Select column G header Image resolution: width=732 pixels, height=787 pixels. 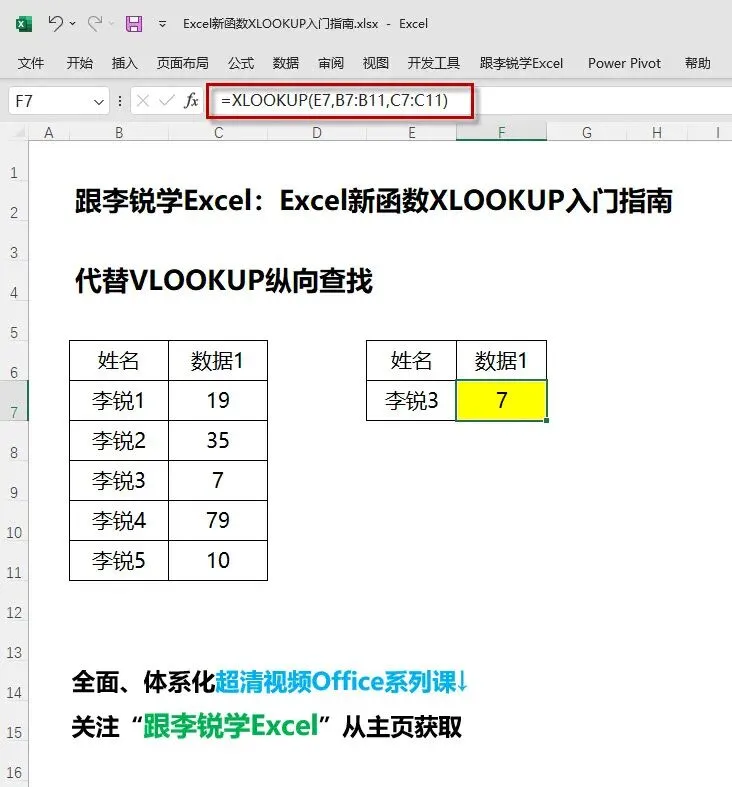point(586,133)
